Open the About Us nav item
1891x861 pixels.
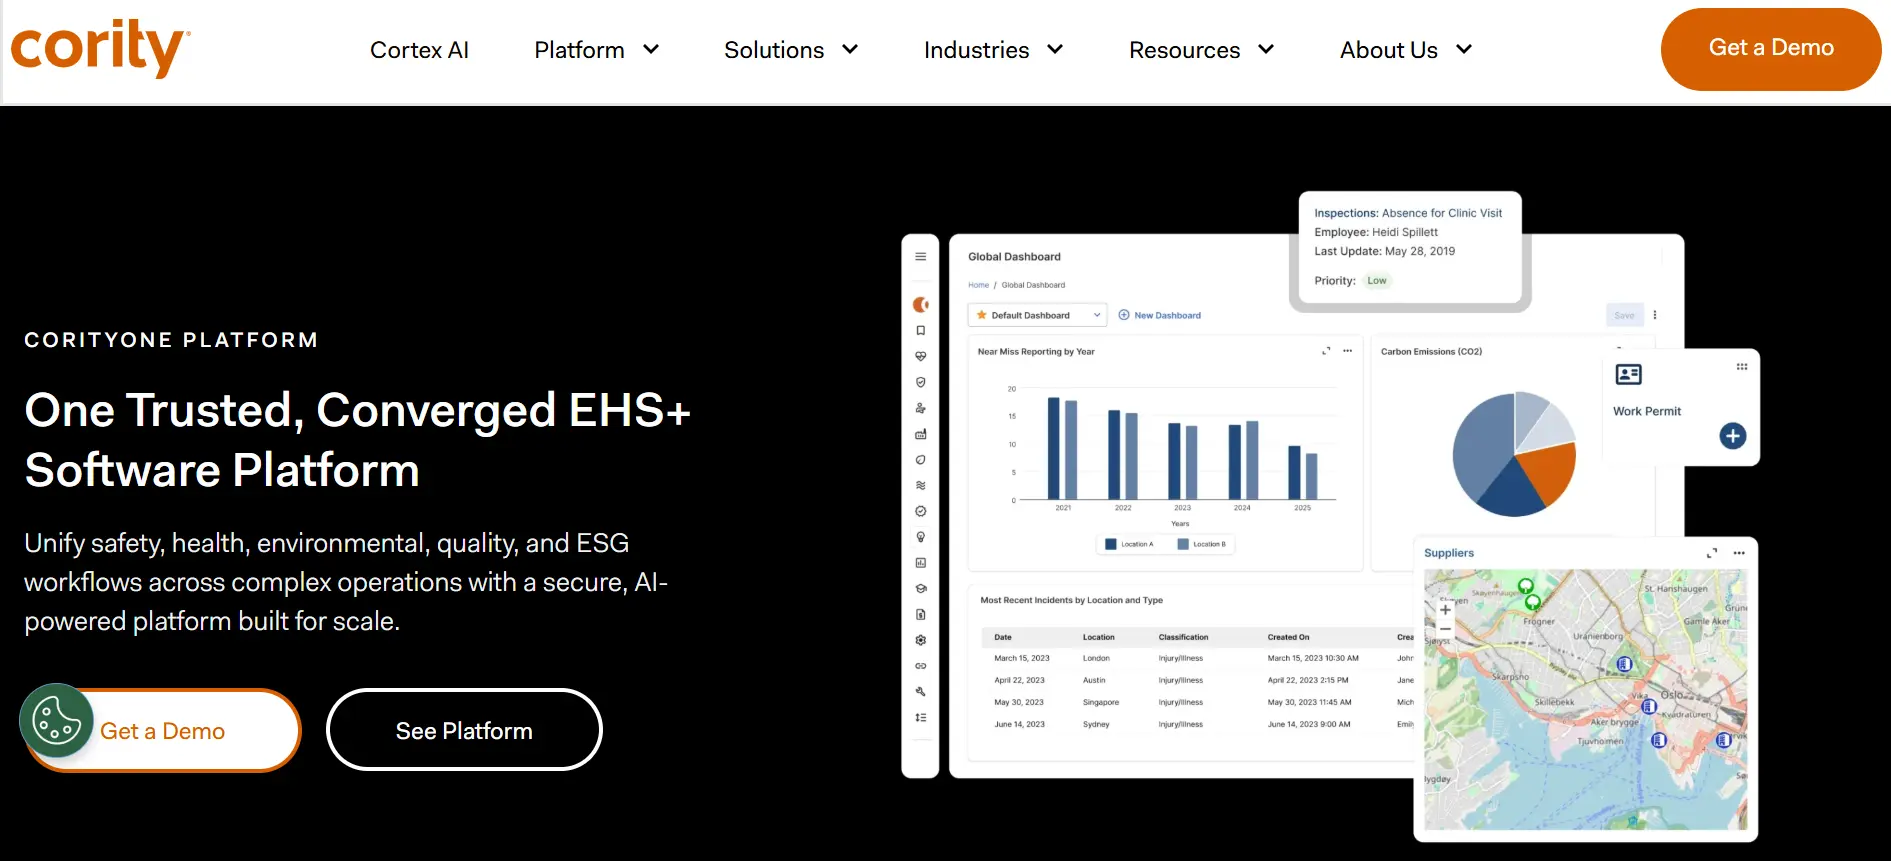point(1389,50)
